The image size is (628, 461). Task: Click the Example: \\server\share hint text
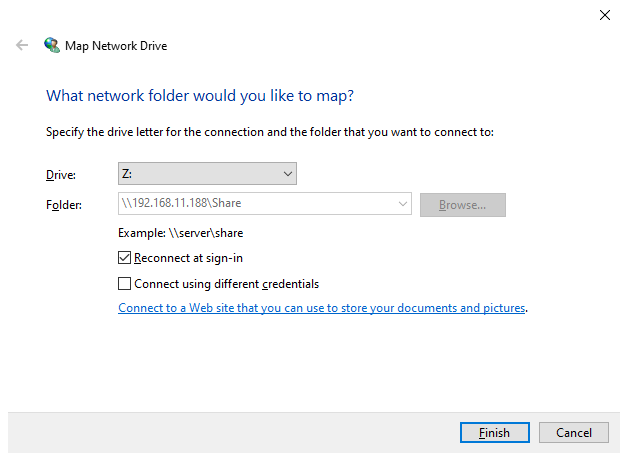(181, 233)
